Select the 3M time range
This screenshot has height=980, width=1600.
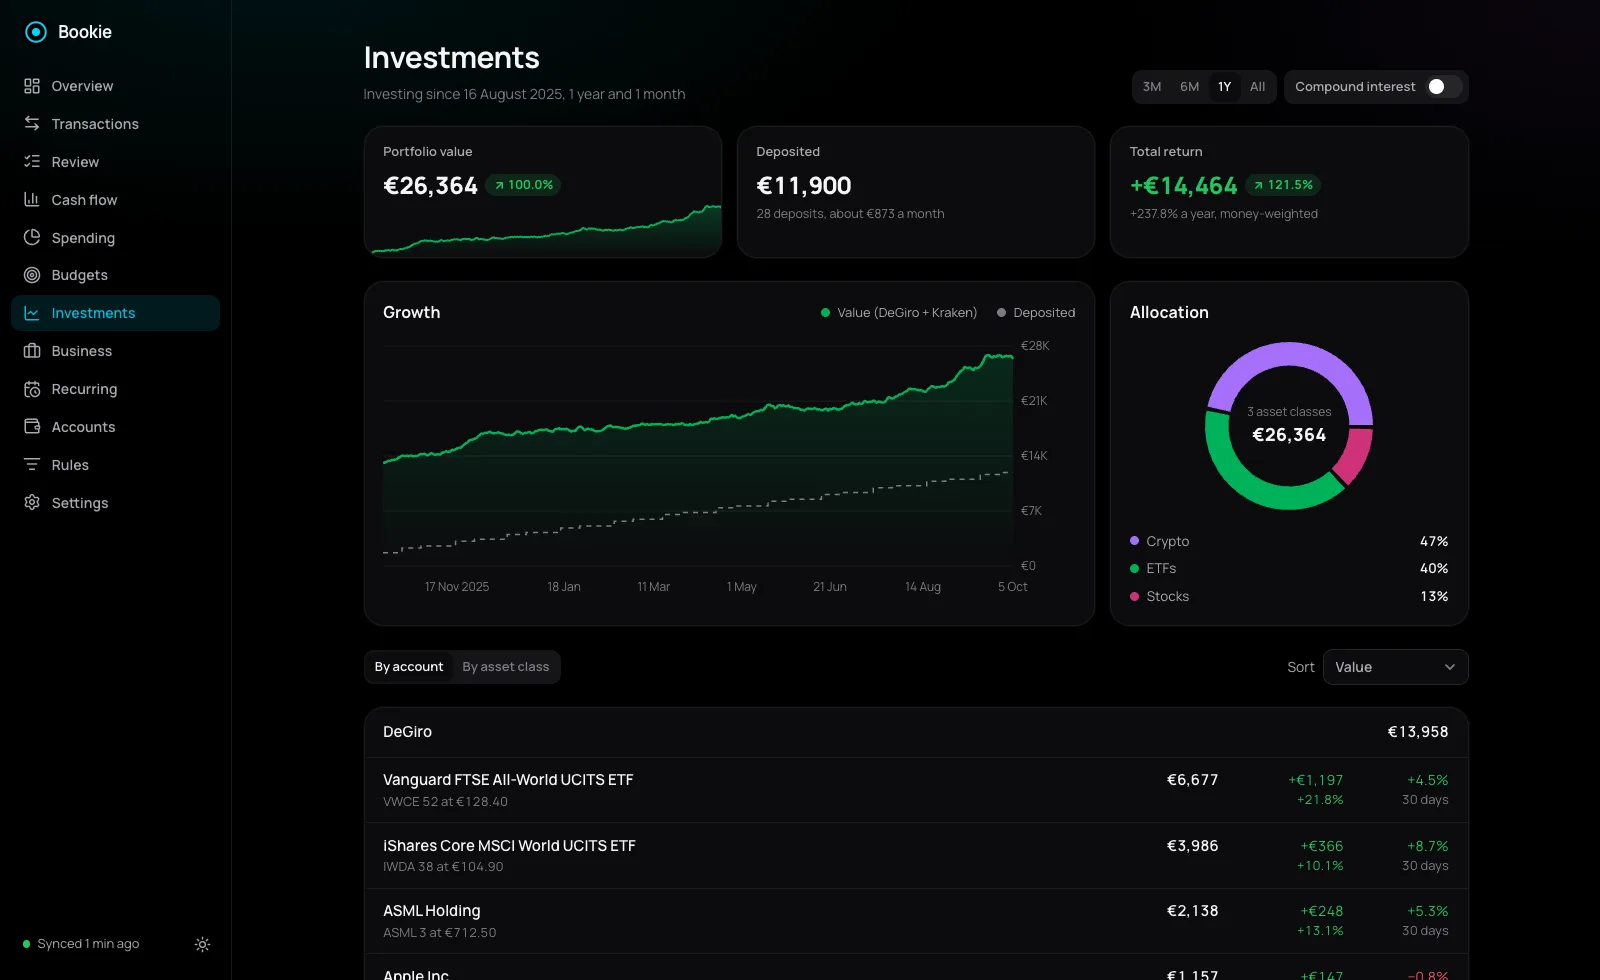tap(1152, 87)
